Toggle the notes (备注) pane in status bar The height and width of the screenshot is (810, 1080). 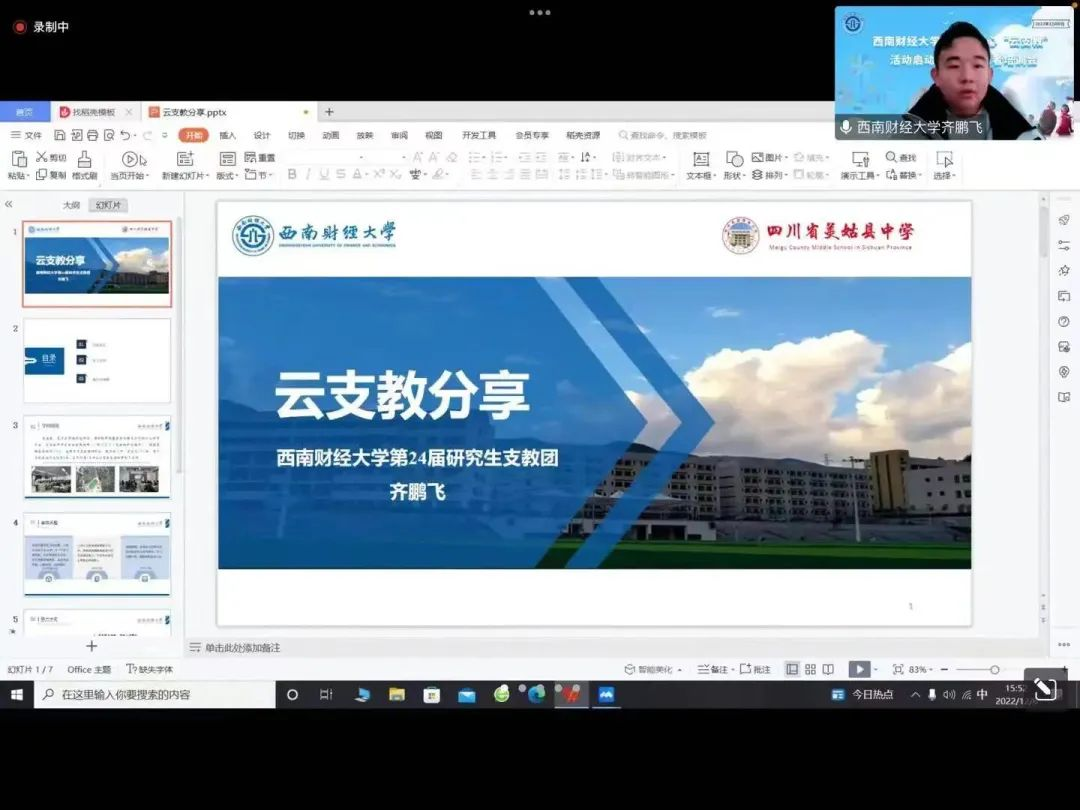[714, 669]
